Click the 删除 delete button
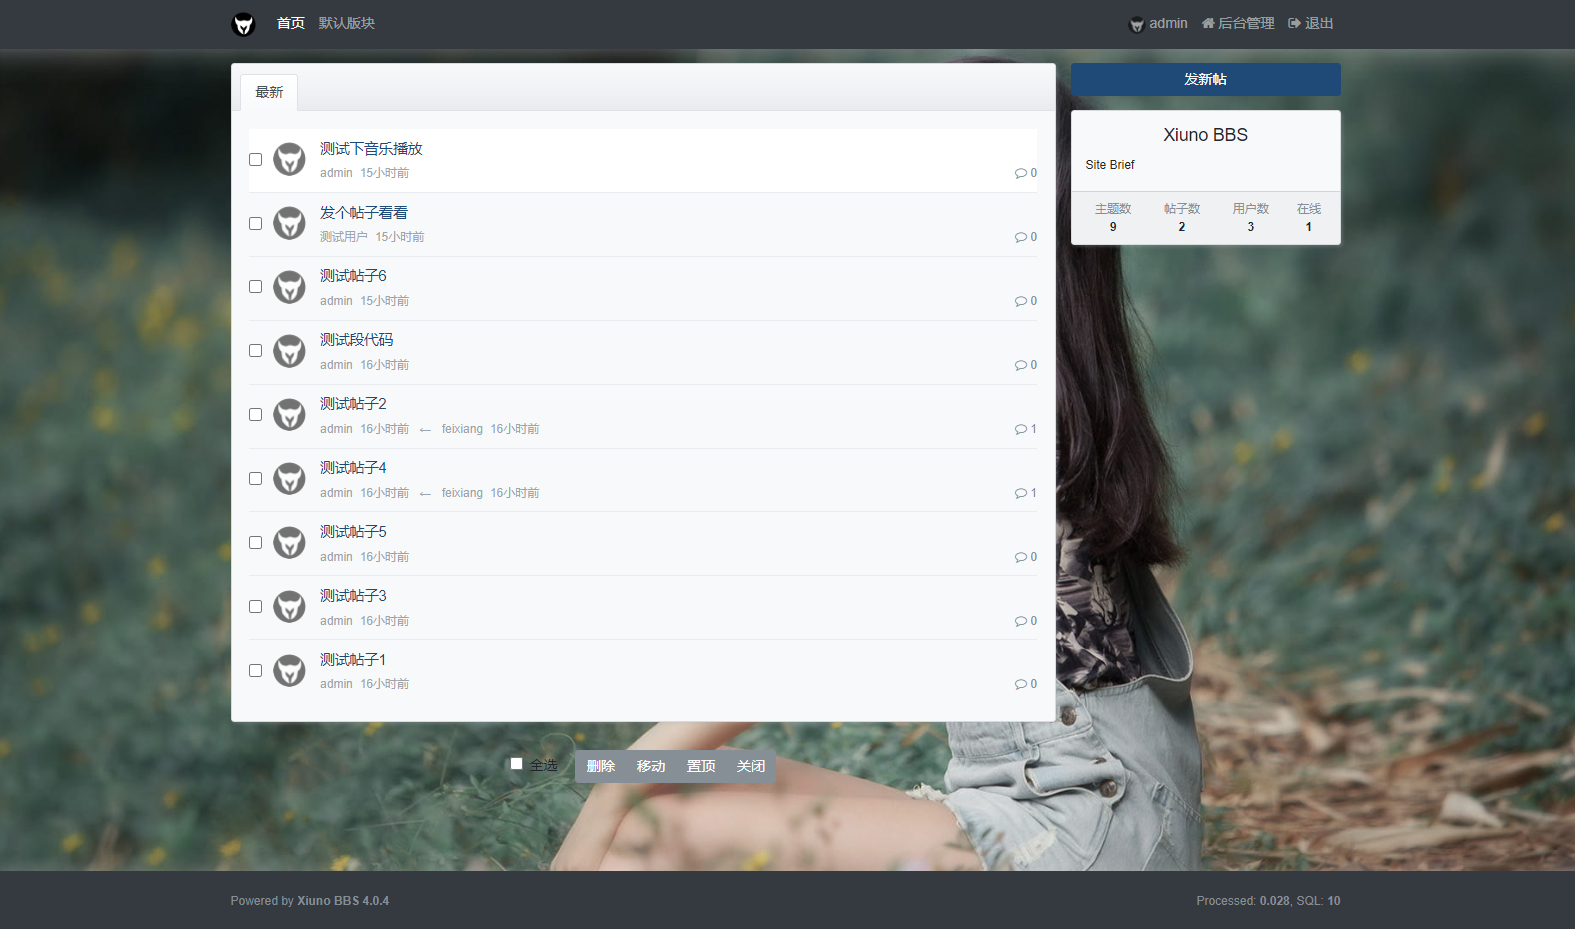The width and height of the screenshot is (1575, 929). (600, 766)
